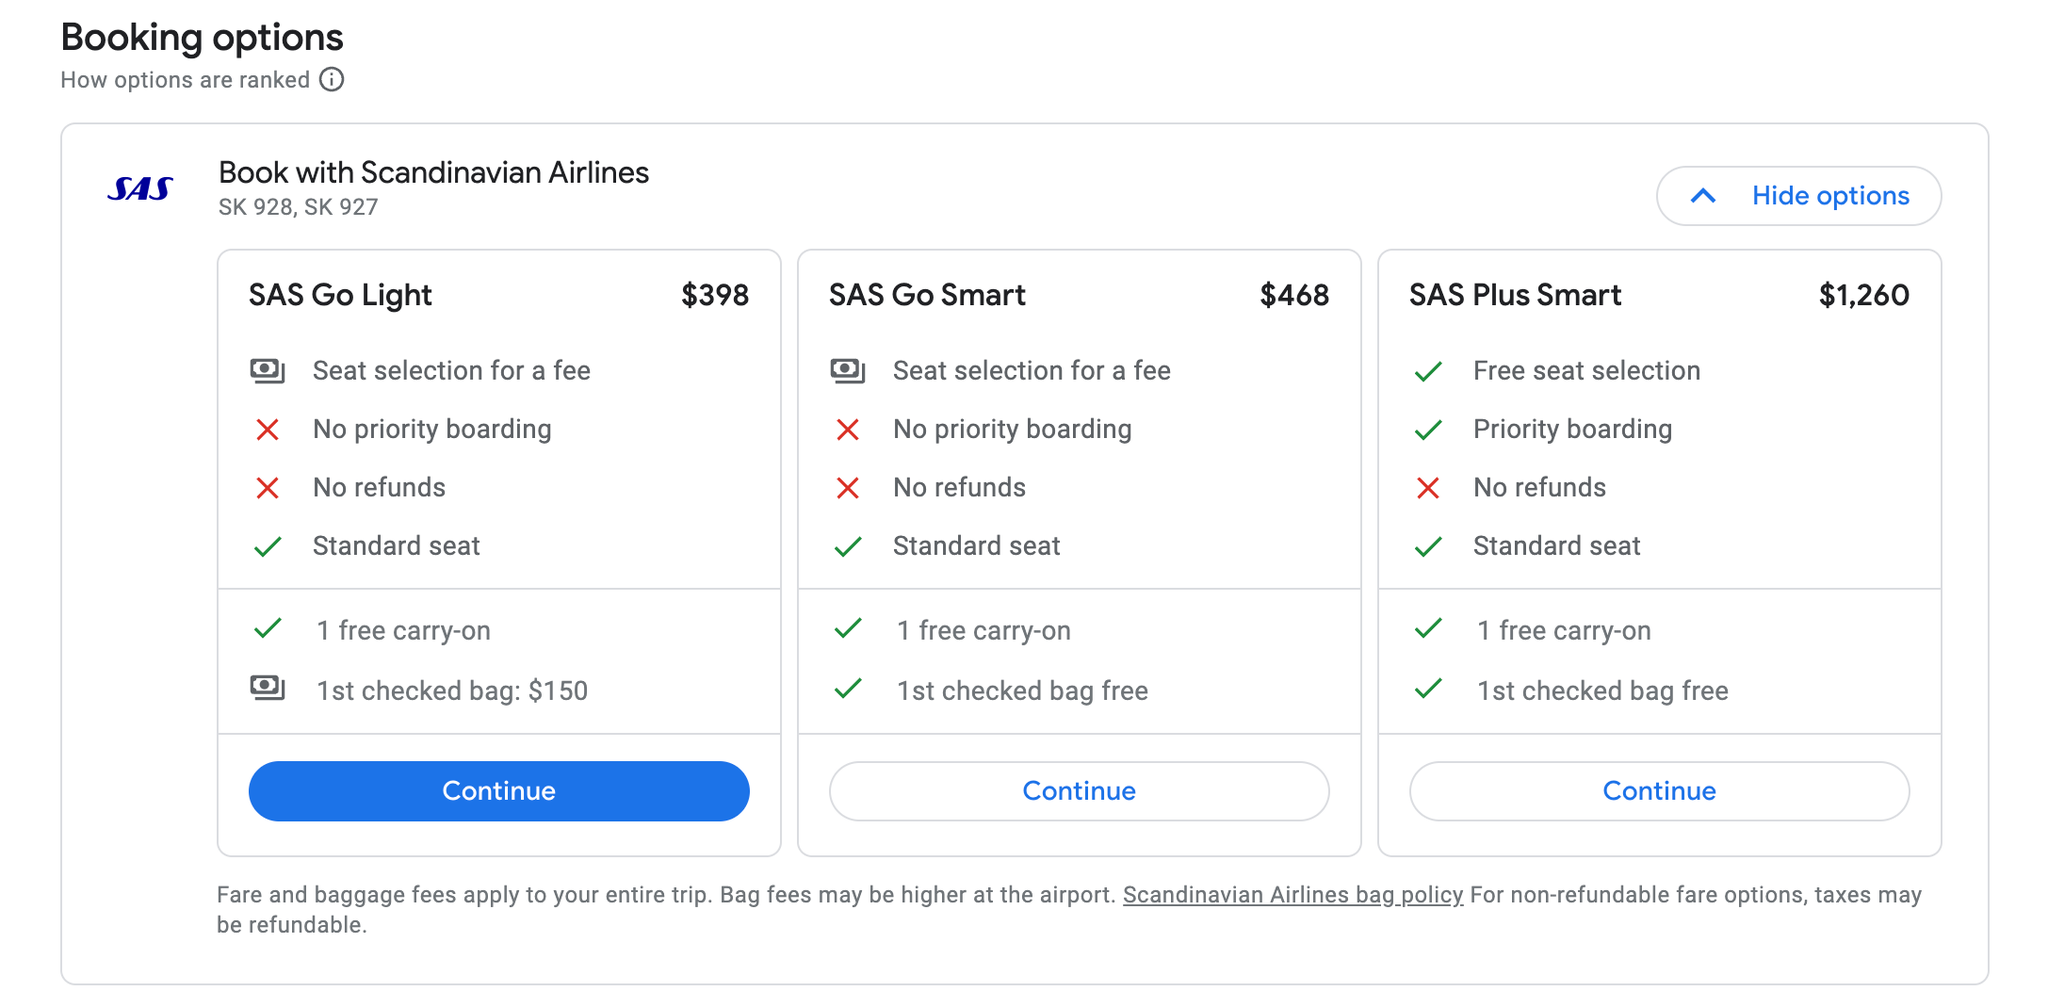Click the green check beside 'Priority boarding'

1428,429
